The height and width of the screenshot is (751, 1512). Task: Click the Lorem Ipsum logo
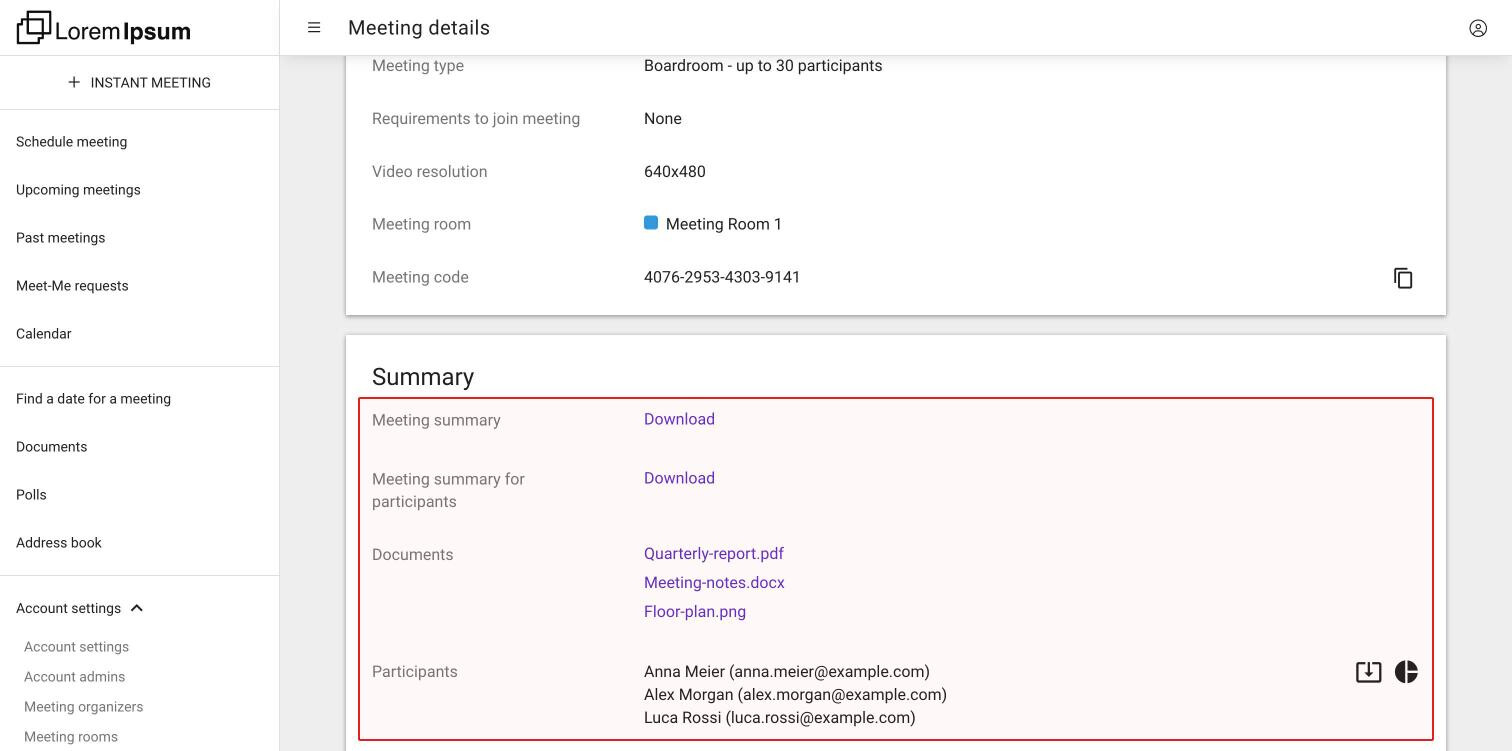pos(104,28)
